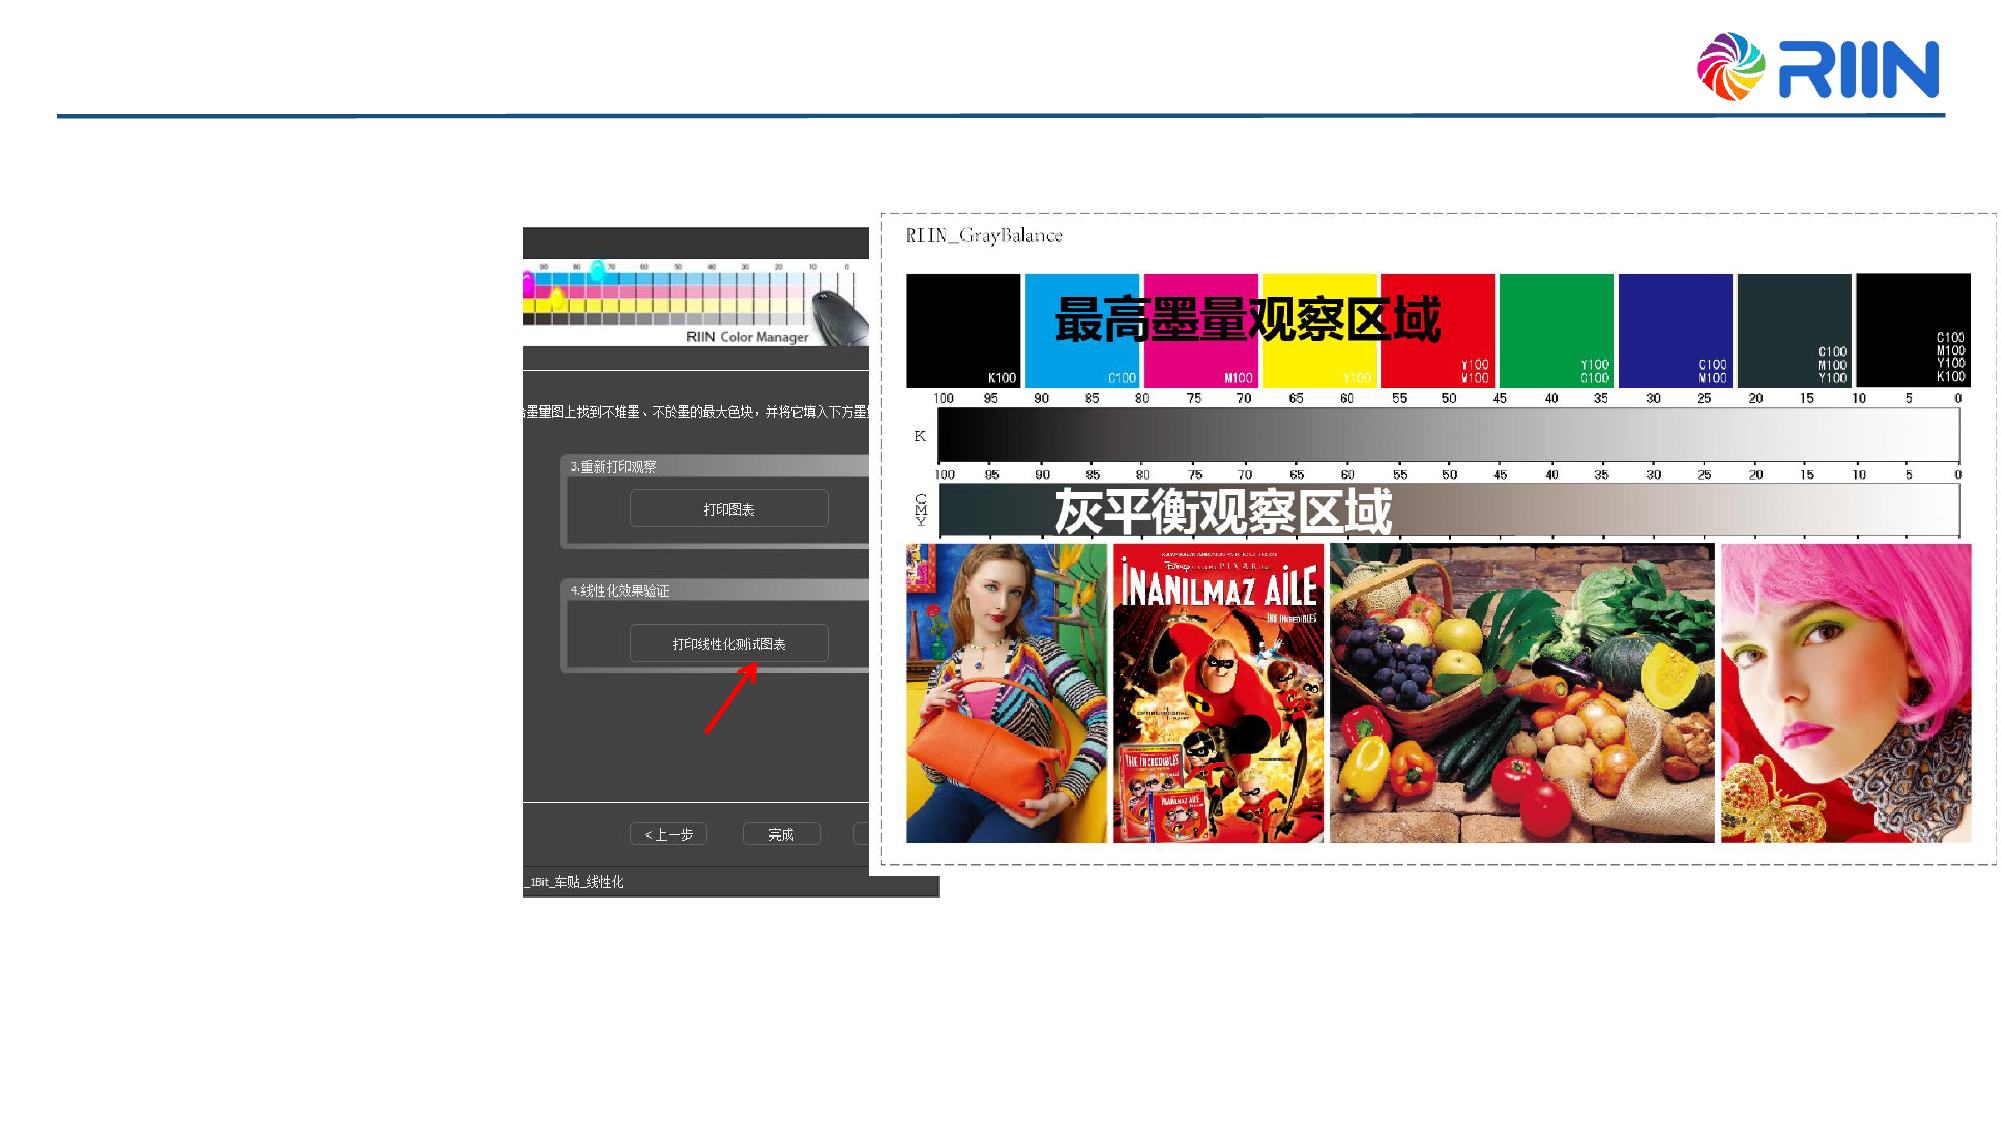Click the cyan ink drop on banner

click(x=597, y=270)
